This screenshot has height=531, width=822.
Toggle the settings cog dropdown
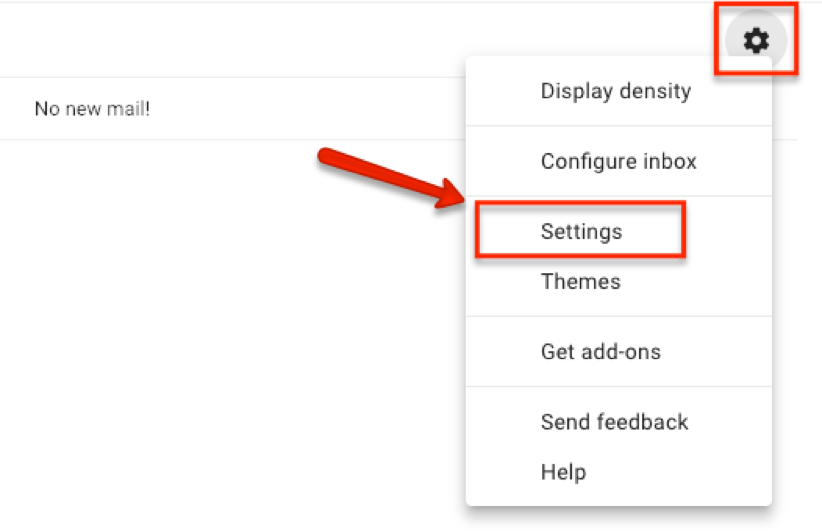pyautogui.click(x=756, y=41)
